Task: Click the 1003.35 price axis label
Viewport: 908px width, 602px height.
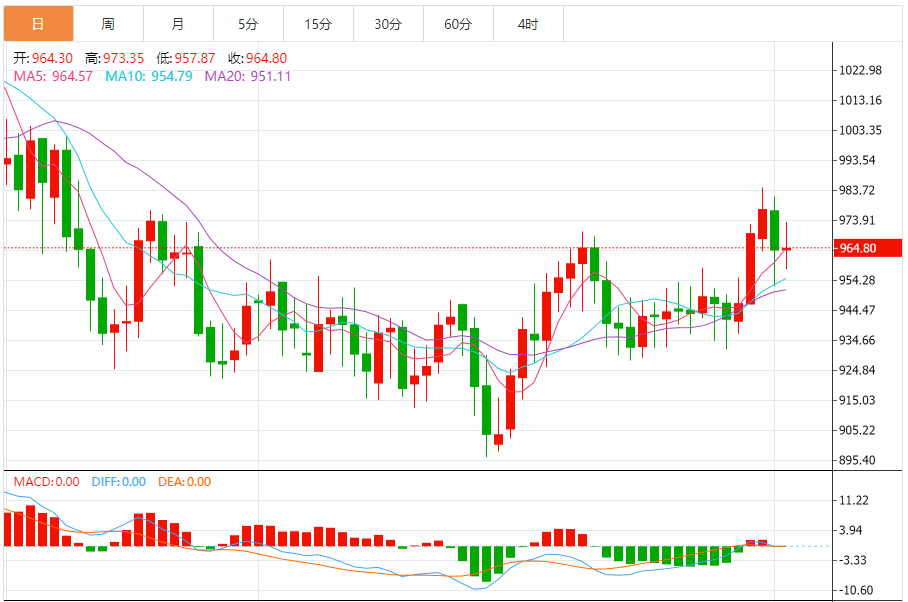Action: tap(861, 130)
